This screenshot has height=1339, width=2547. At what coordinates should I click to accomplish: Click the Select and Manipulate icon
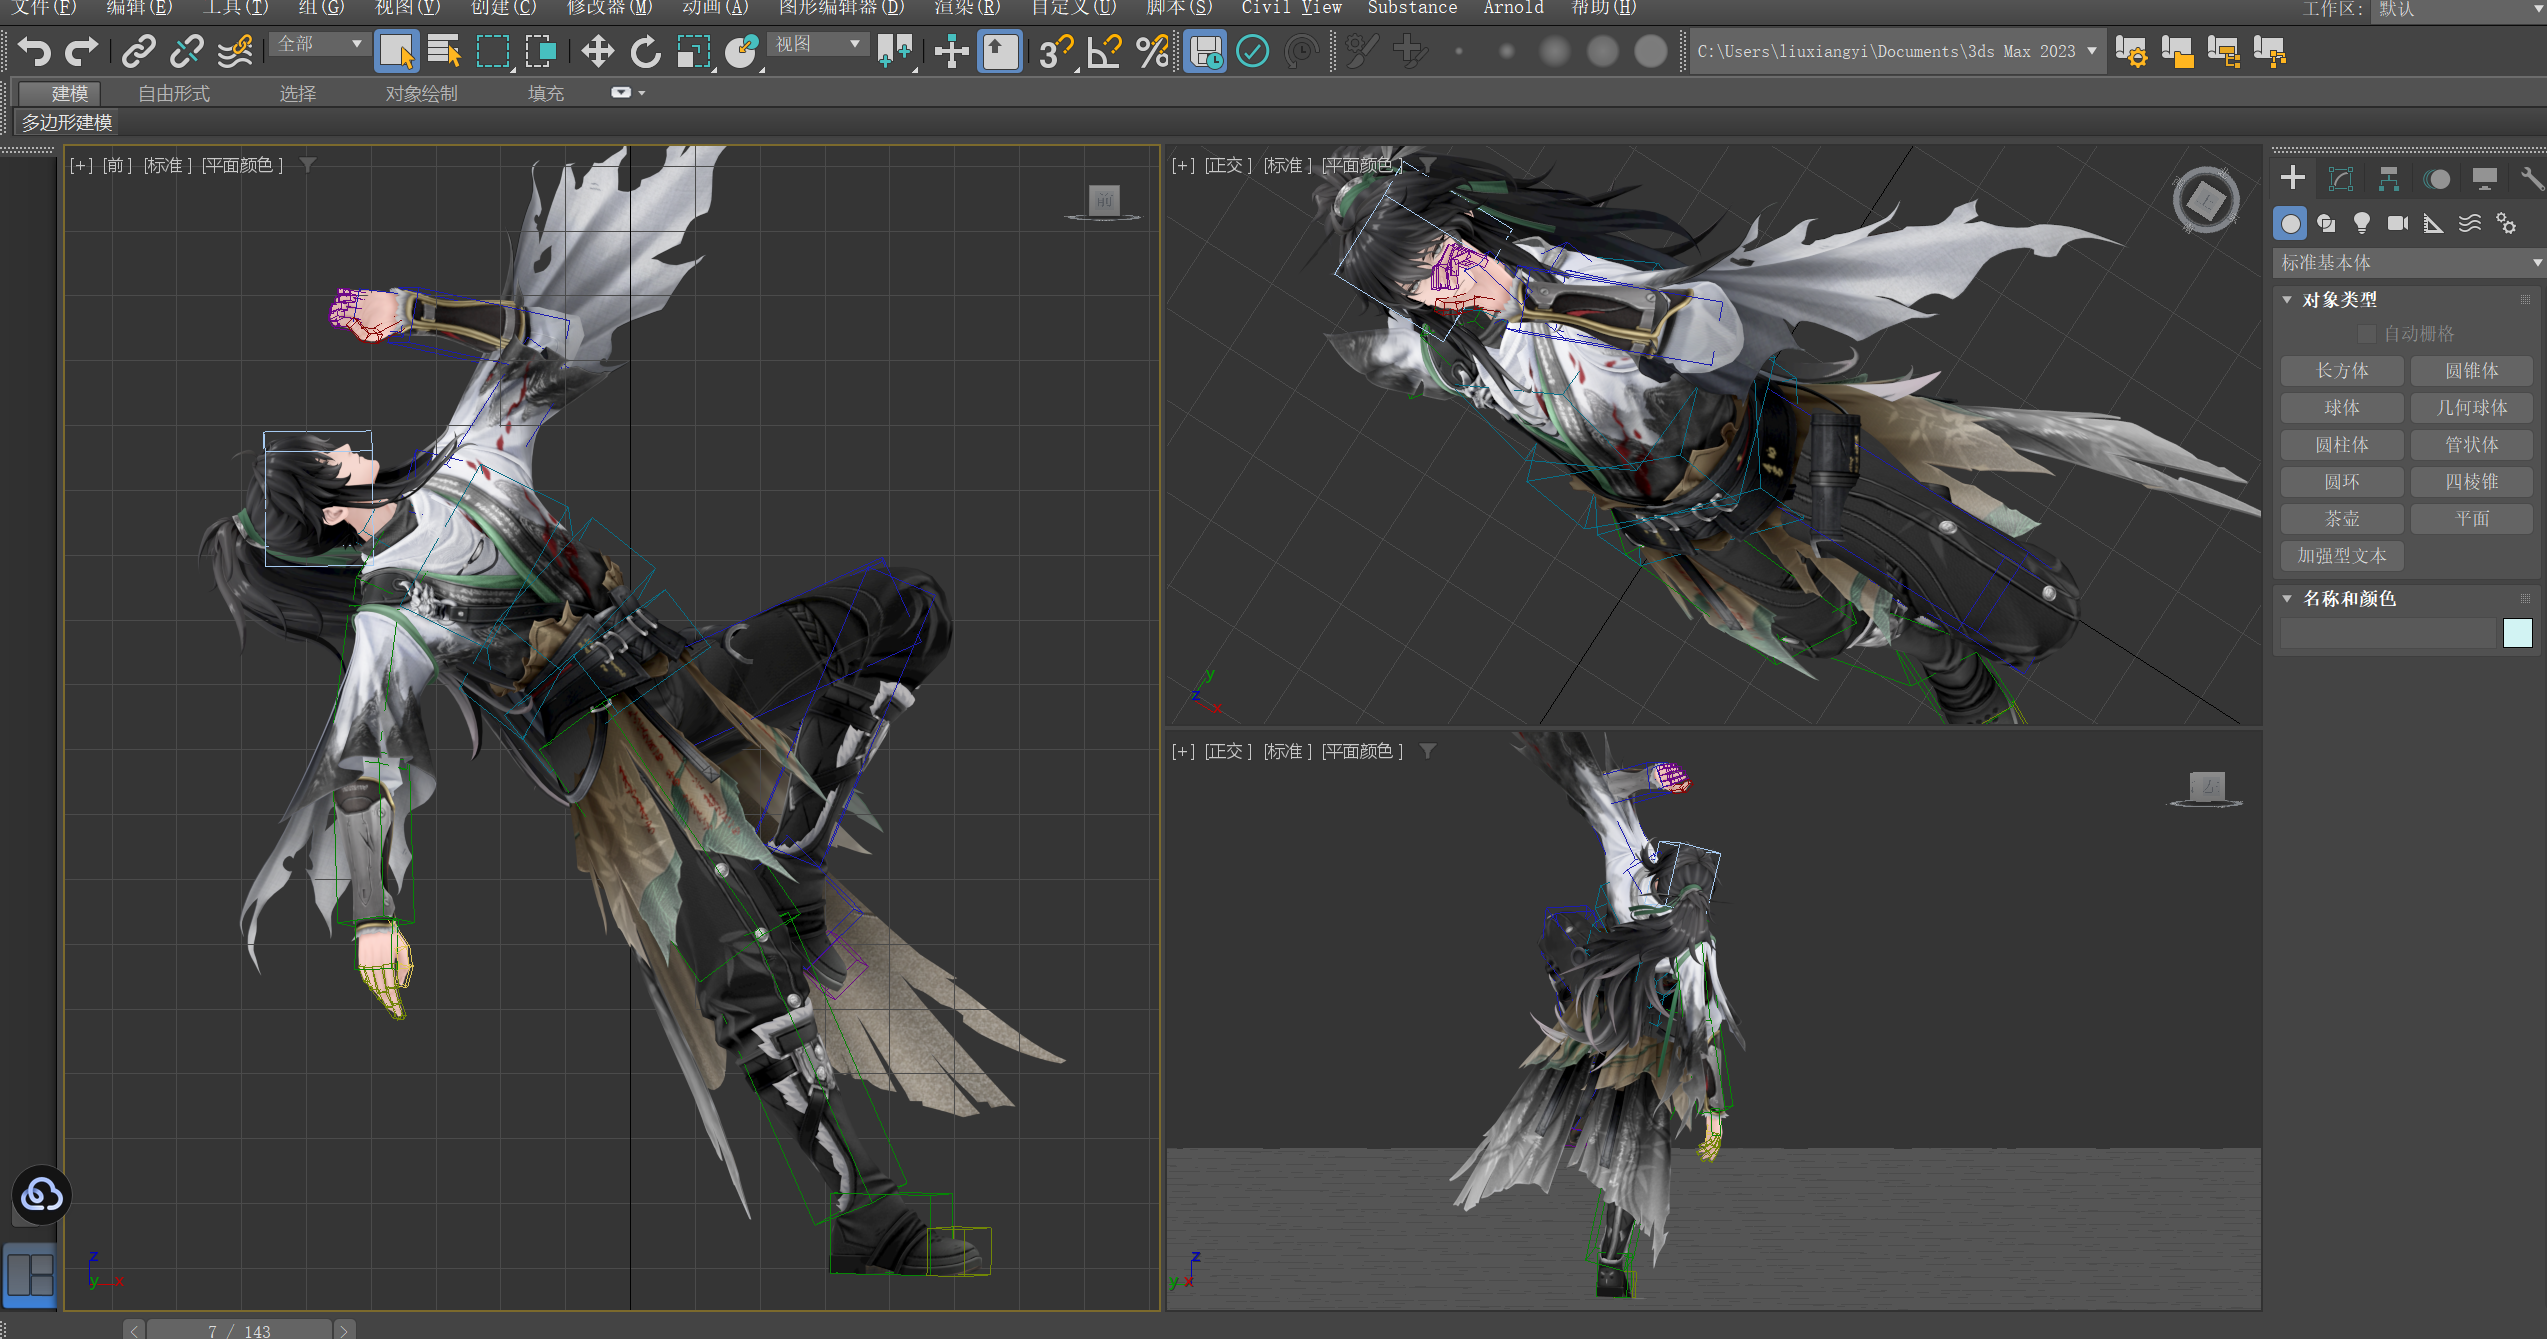coord(951,51)
